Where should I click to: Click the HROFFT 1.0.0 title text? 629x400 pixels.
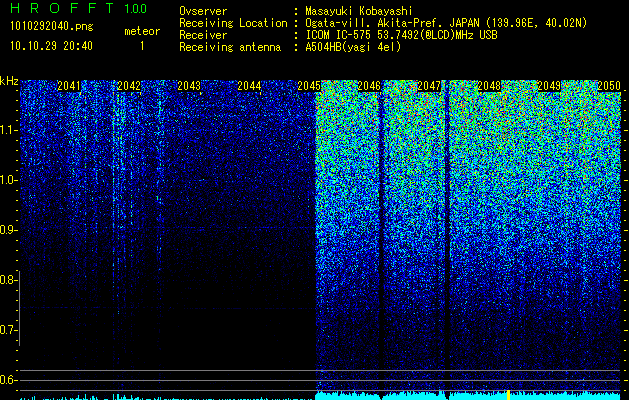[x=79, y=8]
